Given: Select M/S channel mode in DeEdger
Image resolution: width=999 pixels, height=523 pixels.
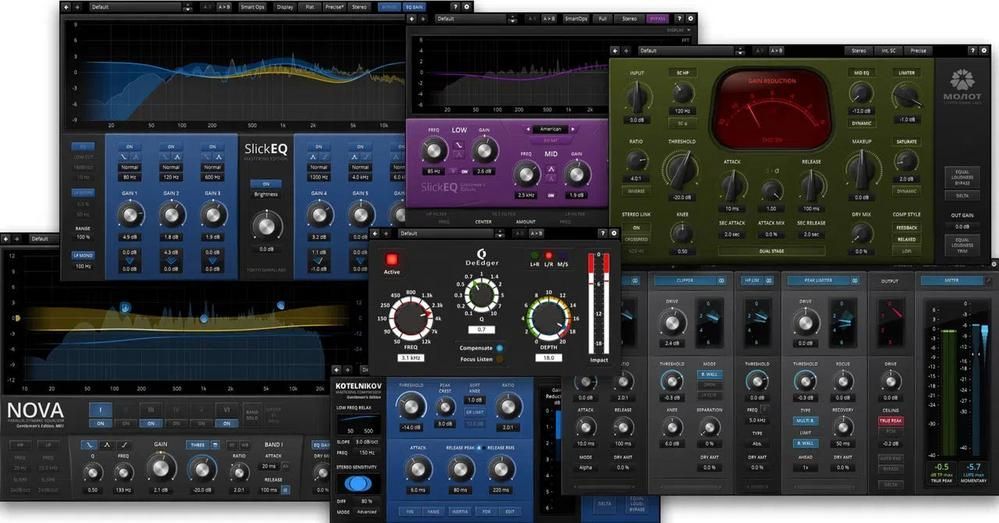Looking at the screenshot, I should pyautogui.click(x=563, y=256).
